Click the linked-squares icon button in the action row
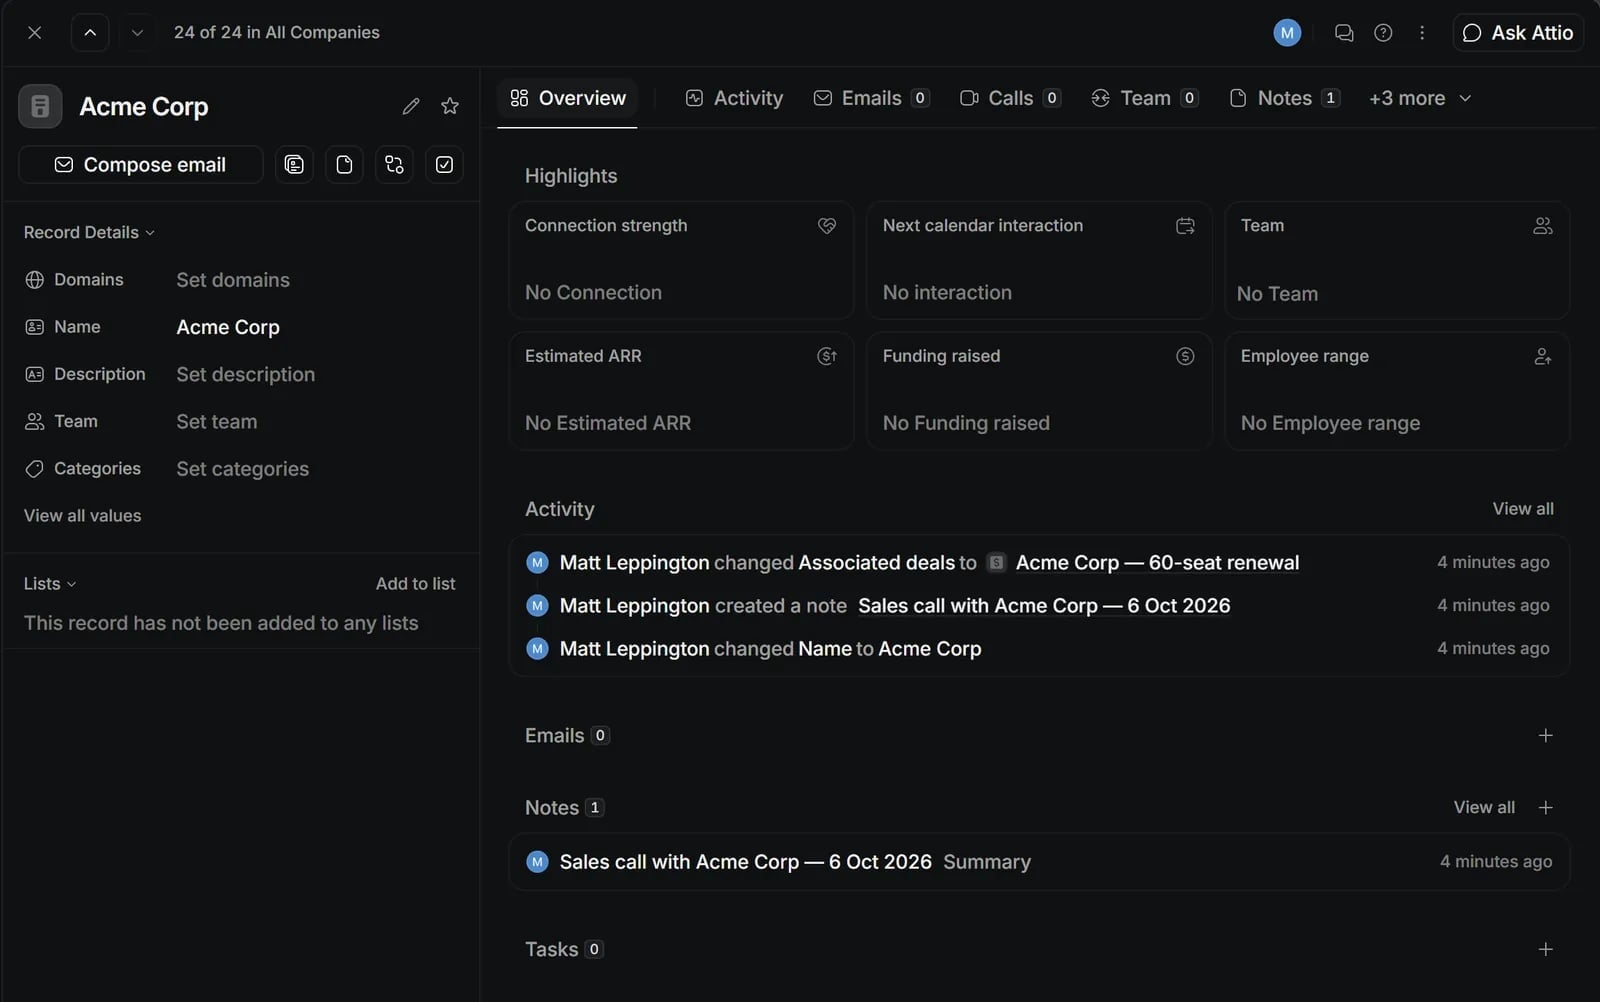 click(394, 165)
